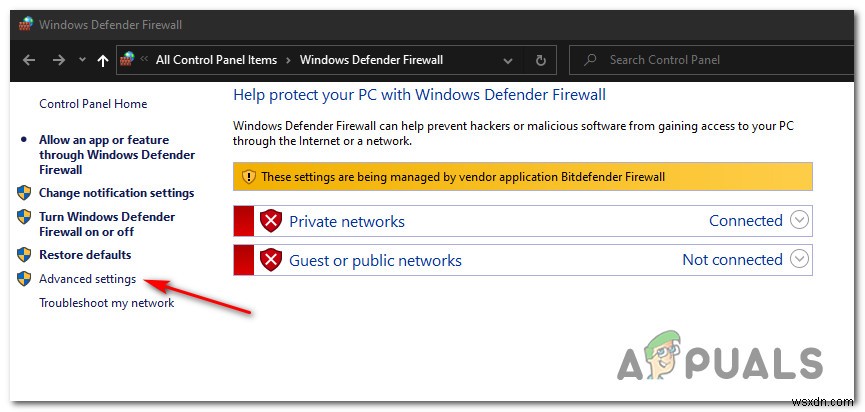The width and height of the screenshot is (865, 412).
Task: Select Turn Windows Defender Firewall on or off
Action: point(107,224)
